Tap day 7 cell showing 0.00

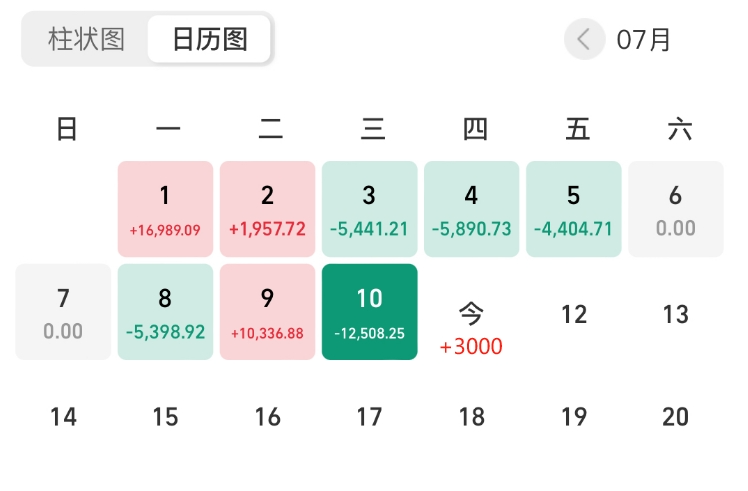tap(63, 312)
